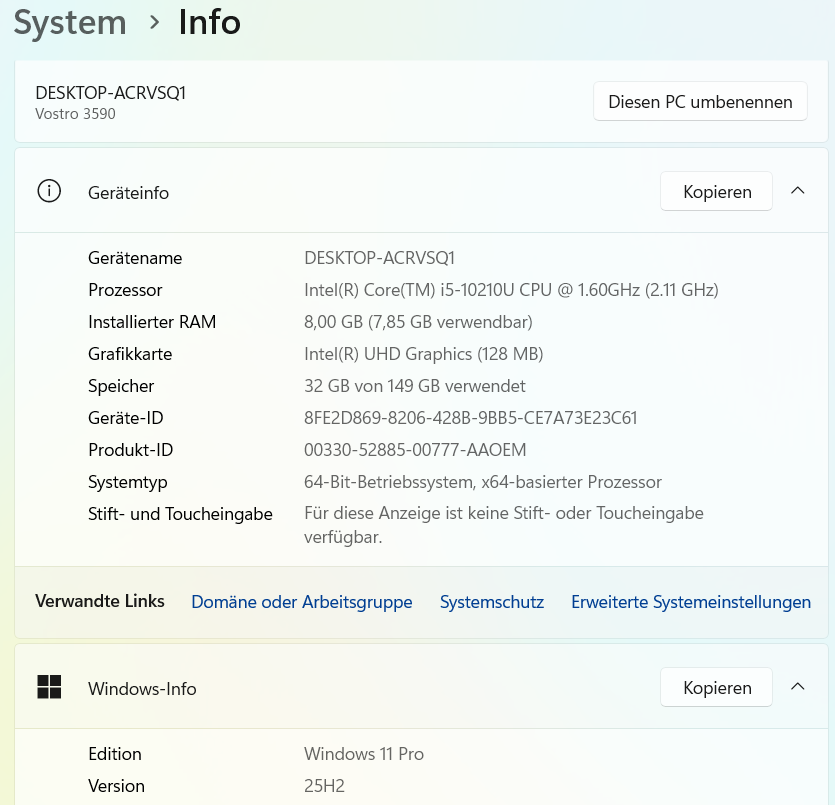This screenshot has width=835, height=805.
Task: Click RAM value 8,00 GB (7,85 GB verwendbar)
Action: click(x=418, y=322)
